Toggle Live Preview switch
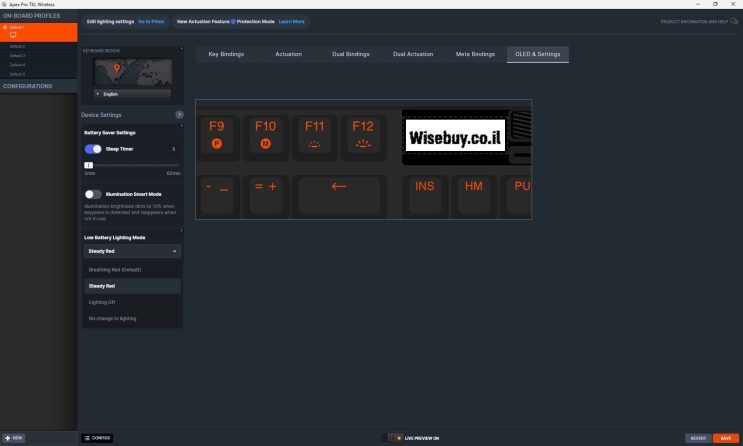The image size is (743, 446). pos(395,438)
